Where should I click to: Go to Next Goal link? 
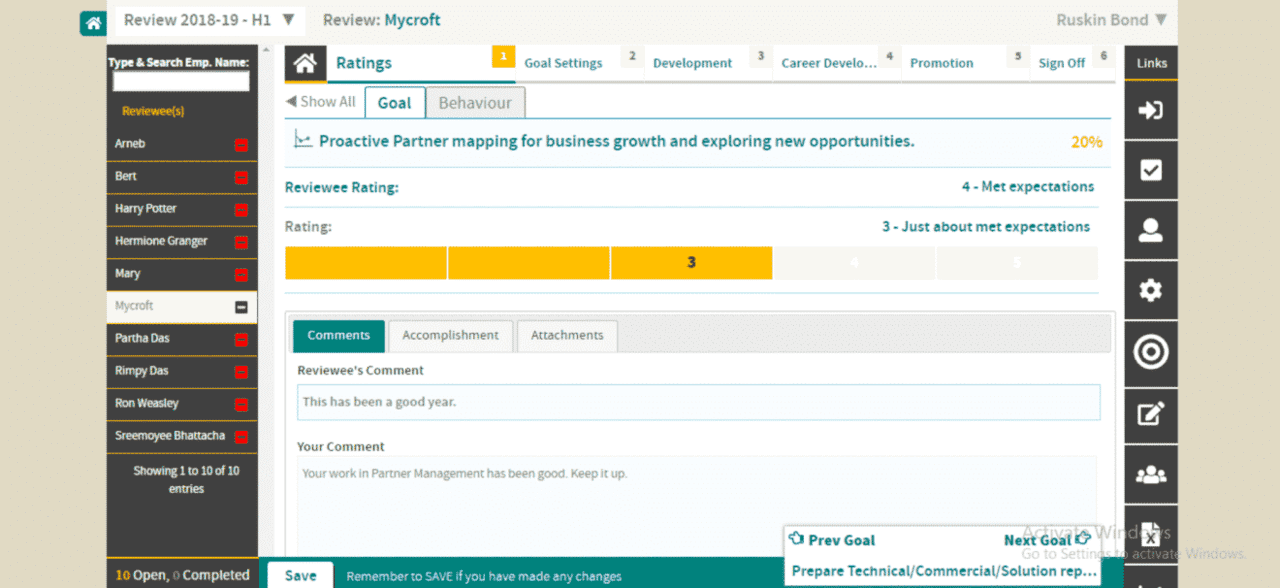[x=1046, y=540]
